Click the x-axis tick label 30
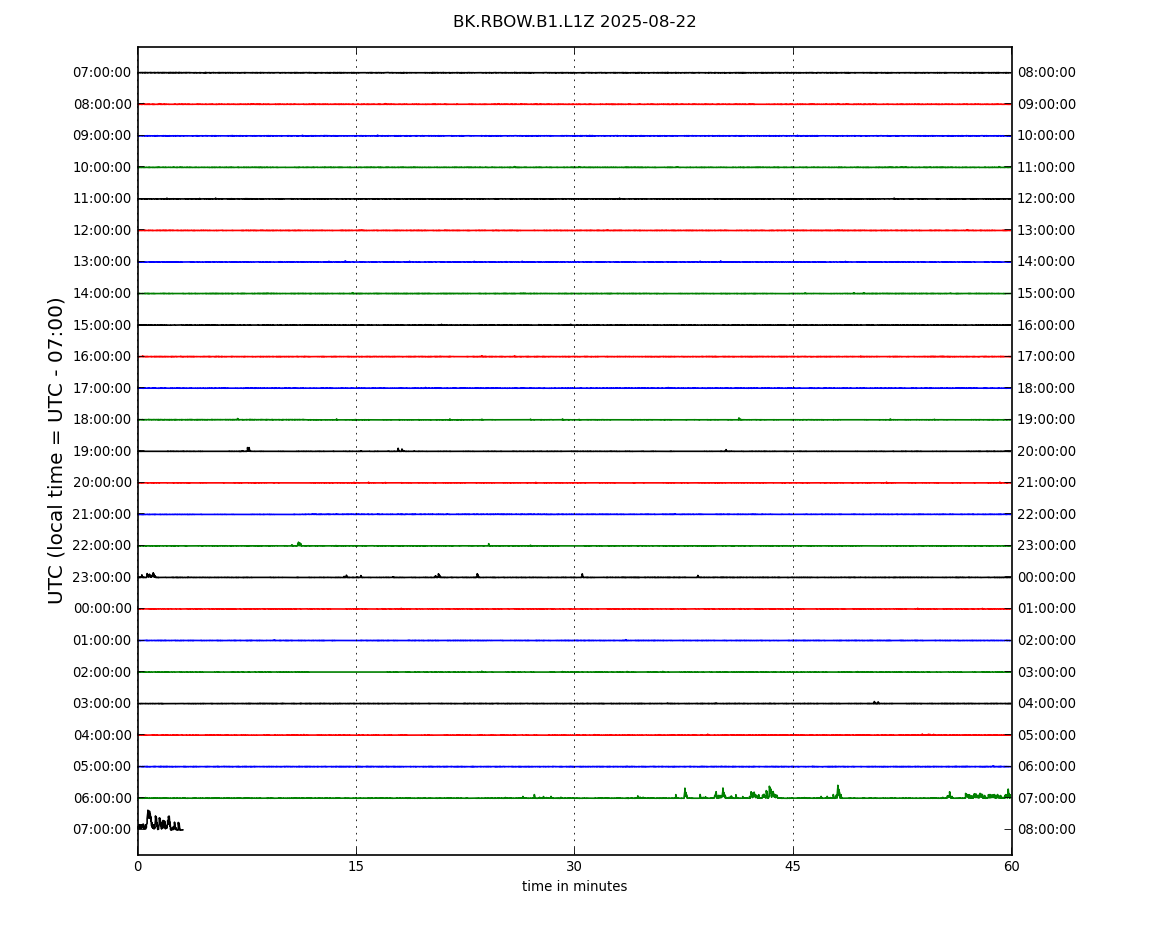1150x950 pixels. (x=574, y=866)
